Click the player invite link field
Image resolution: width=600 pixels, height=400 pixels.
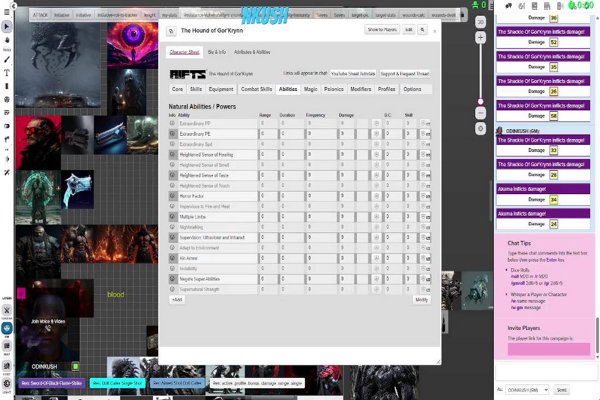[548, 349]
